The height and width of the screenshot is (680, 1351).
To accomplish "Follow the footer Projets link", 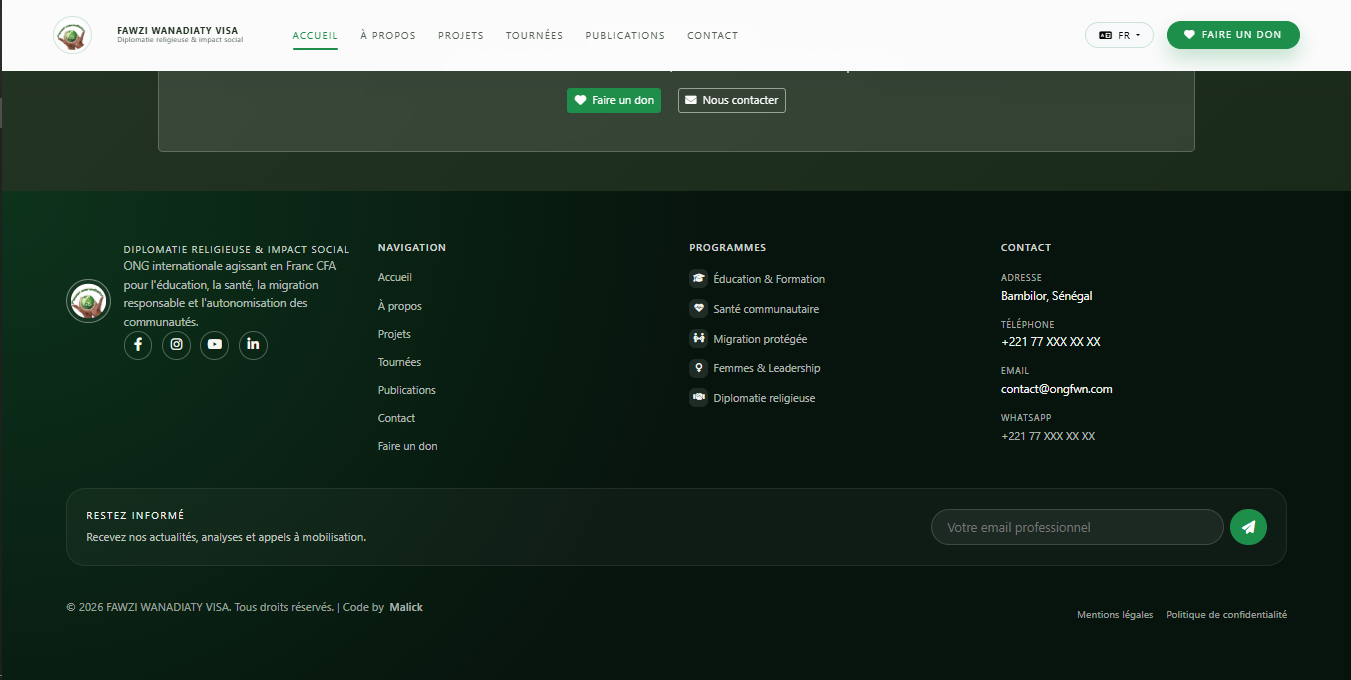I will 394,334.
